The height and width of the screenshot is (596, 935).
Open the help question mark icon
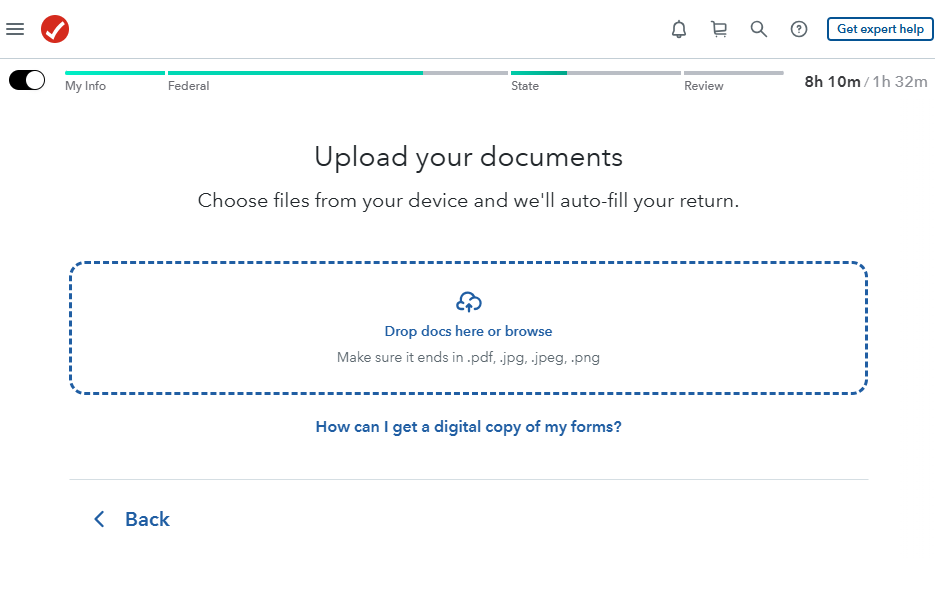coord(799,29)
